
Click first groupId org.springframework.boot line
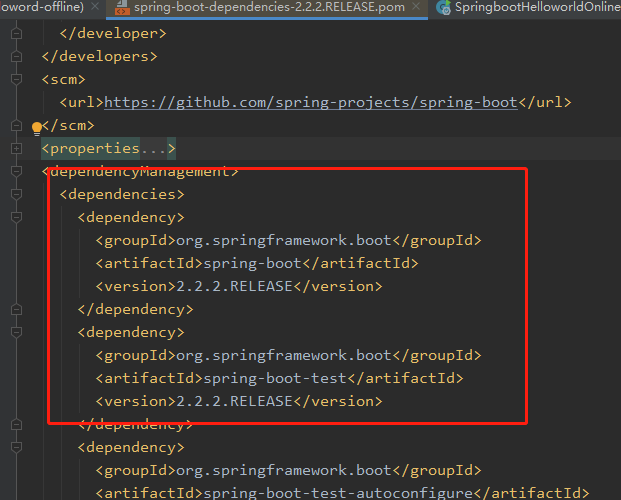pyautogui.click(x=288, y=240)
